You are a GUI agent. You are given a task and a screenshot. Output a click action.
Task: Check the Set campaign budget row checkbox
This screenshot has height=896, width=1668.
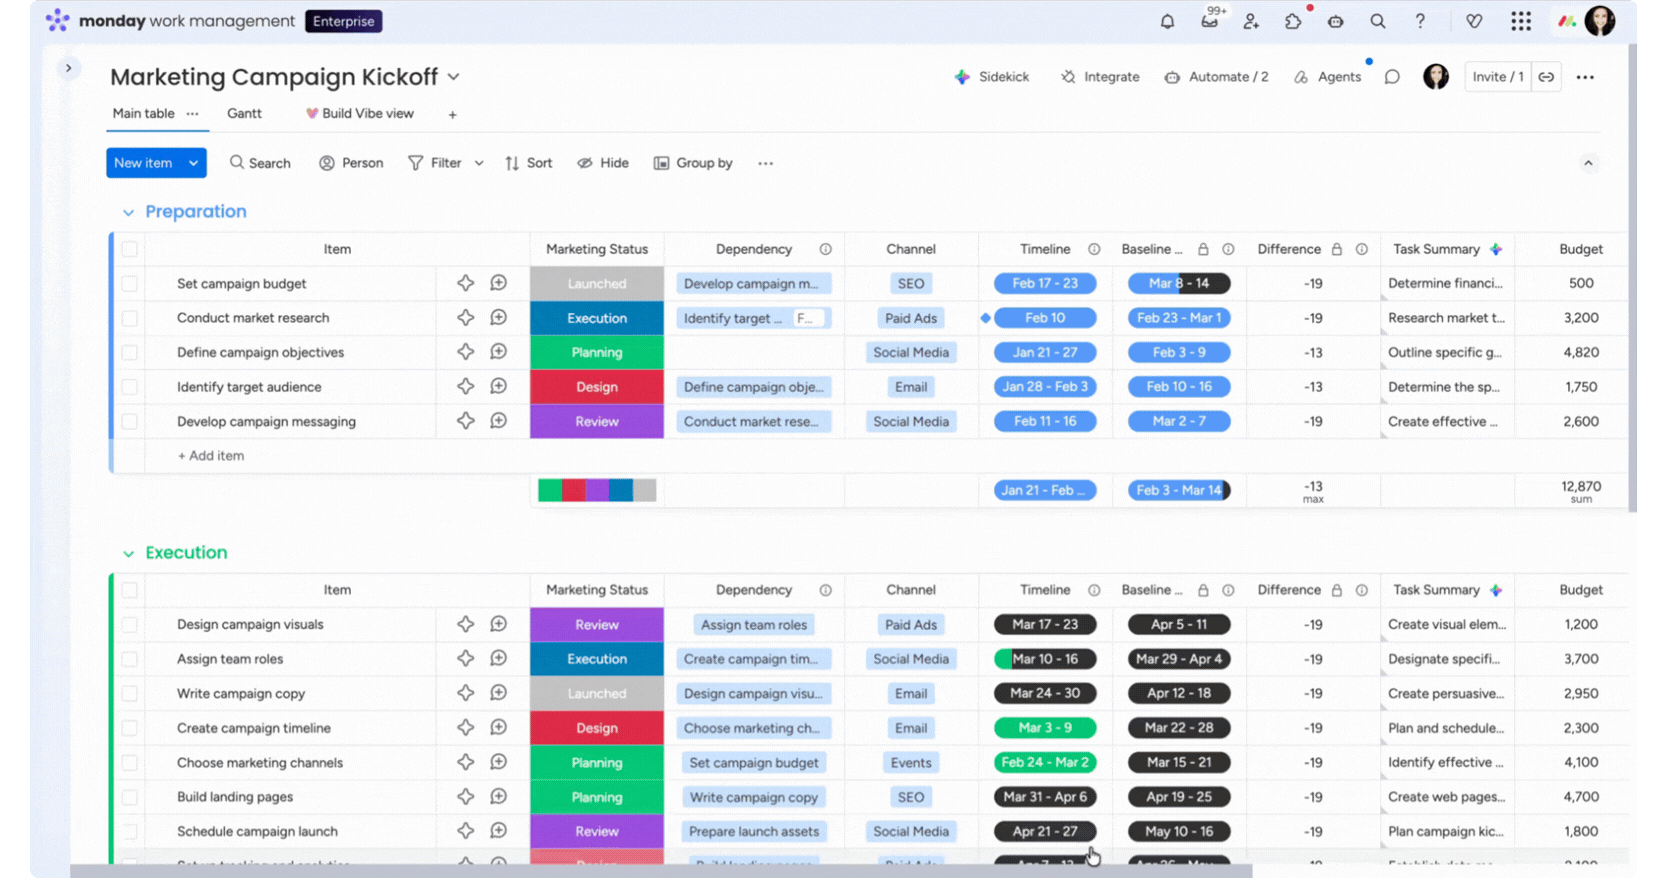click(130, 284)
